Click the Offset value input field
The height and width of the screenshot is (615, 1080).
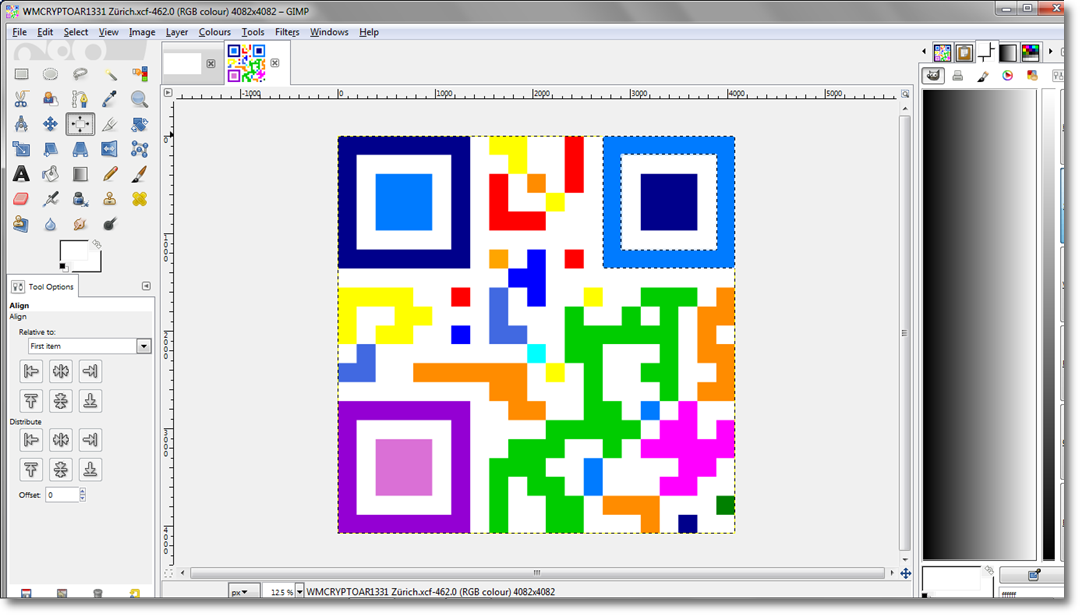pyautogui.click(x=62, y=494)
